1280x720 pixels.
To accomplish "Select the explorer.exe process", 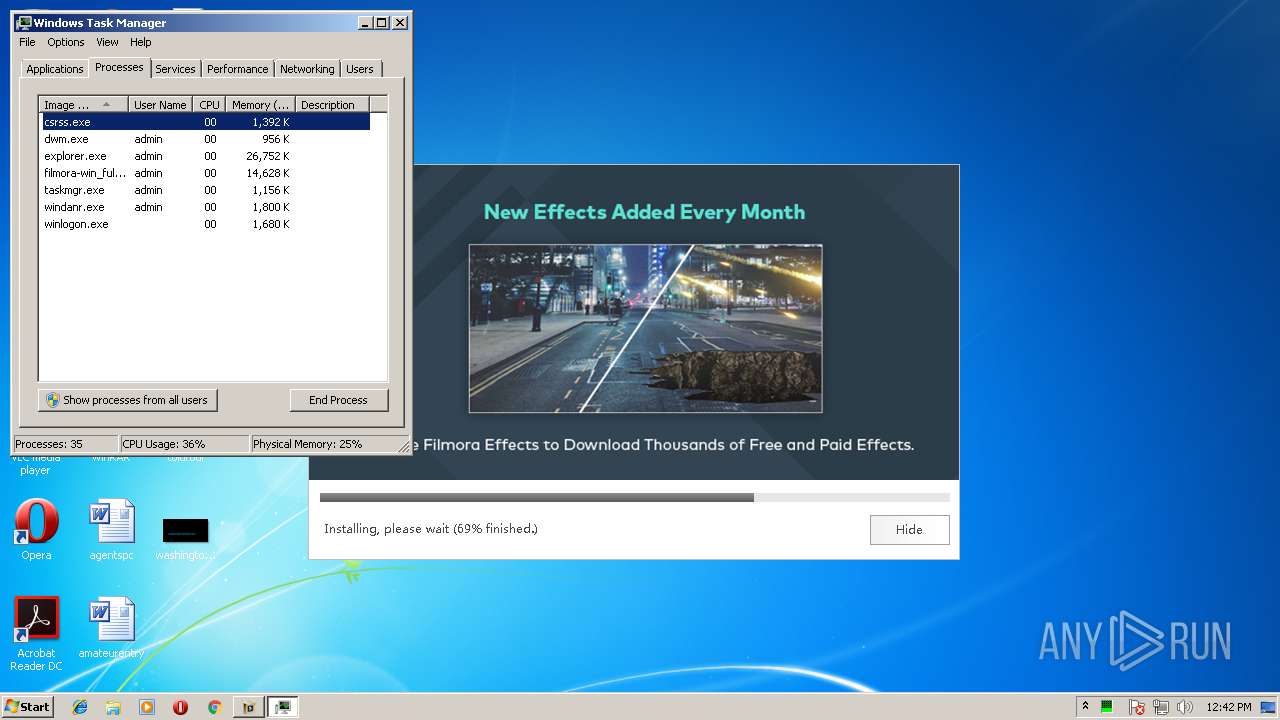I will [x=205, y=156].
